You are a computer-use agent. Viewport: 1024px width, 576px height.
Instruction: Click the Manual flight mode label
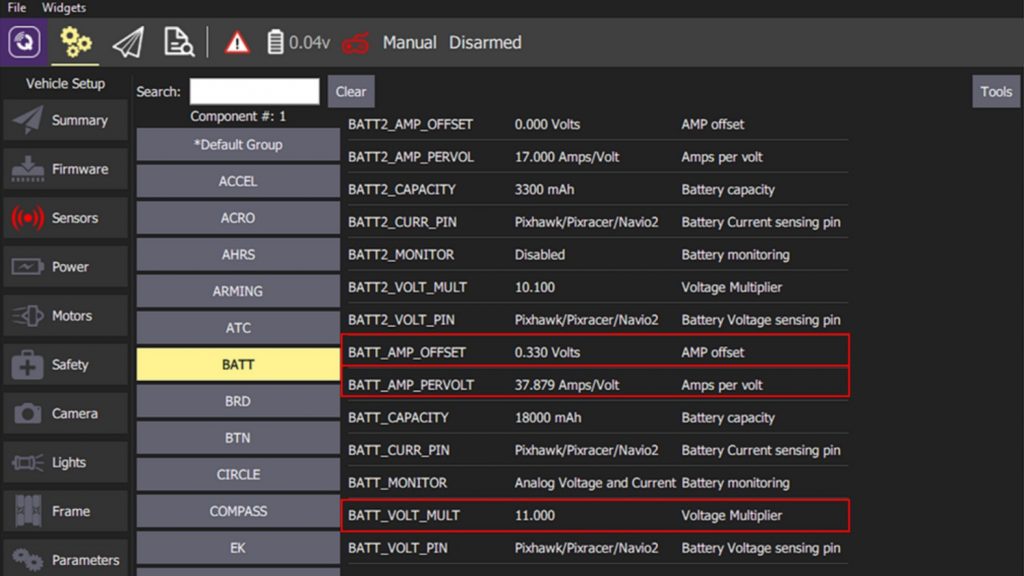[x=409, y=42]
